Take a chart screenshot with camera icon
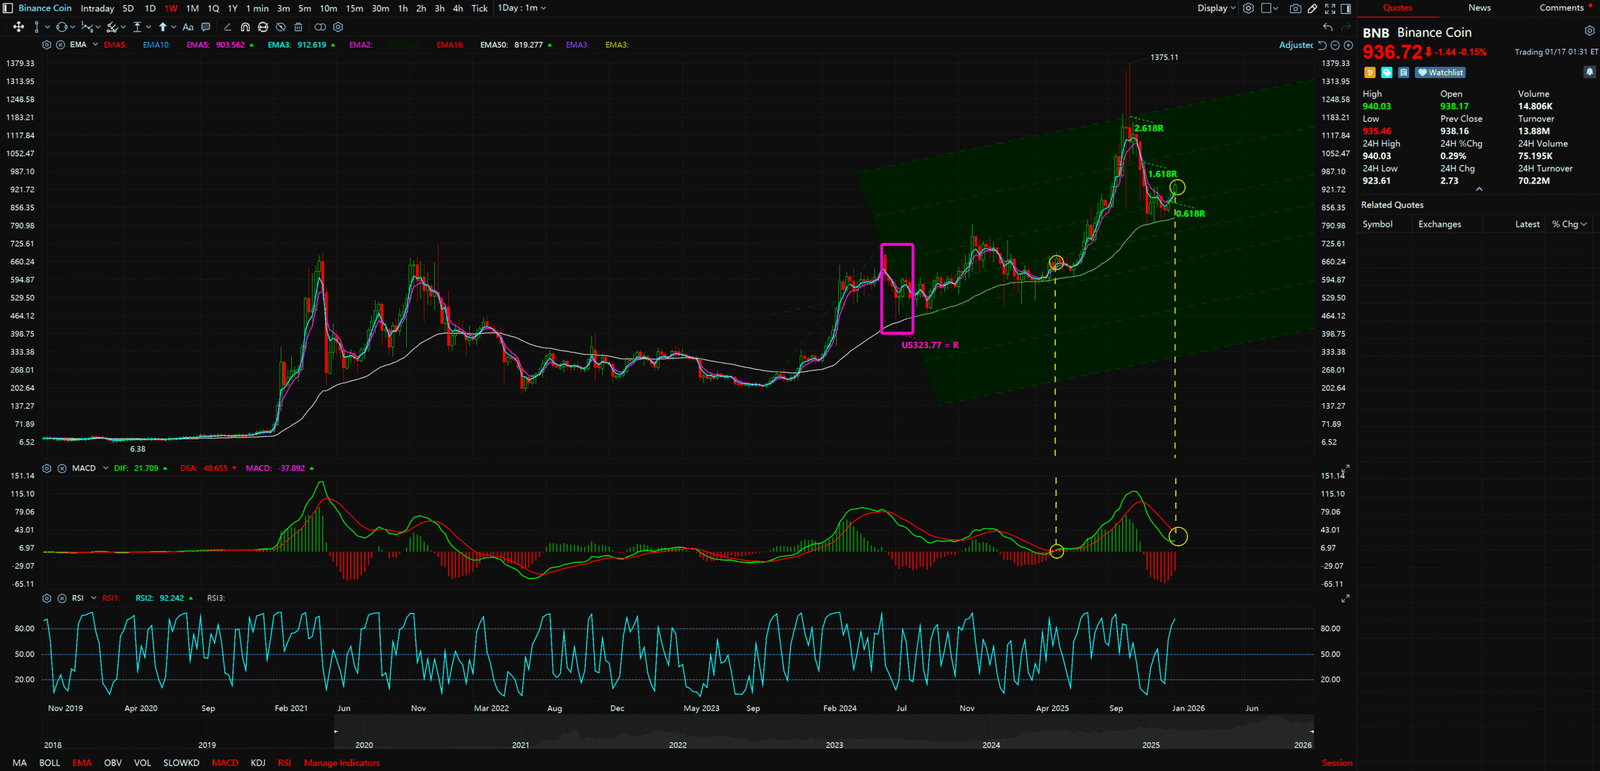Screen dimensions: 1600x771 click(x=1295, y=8)
